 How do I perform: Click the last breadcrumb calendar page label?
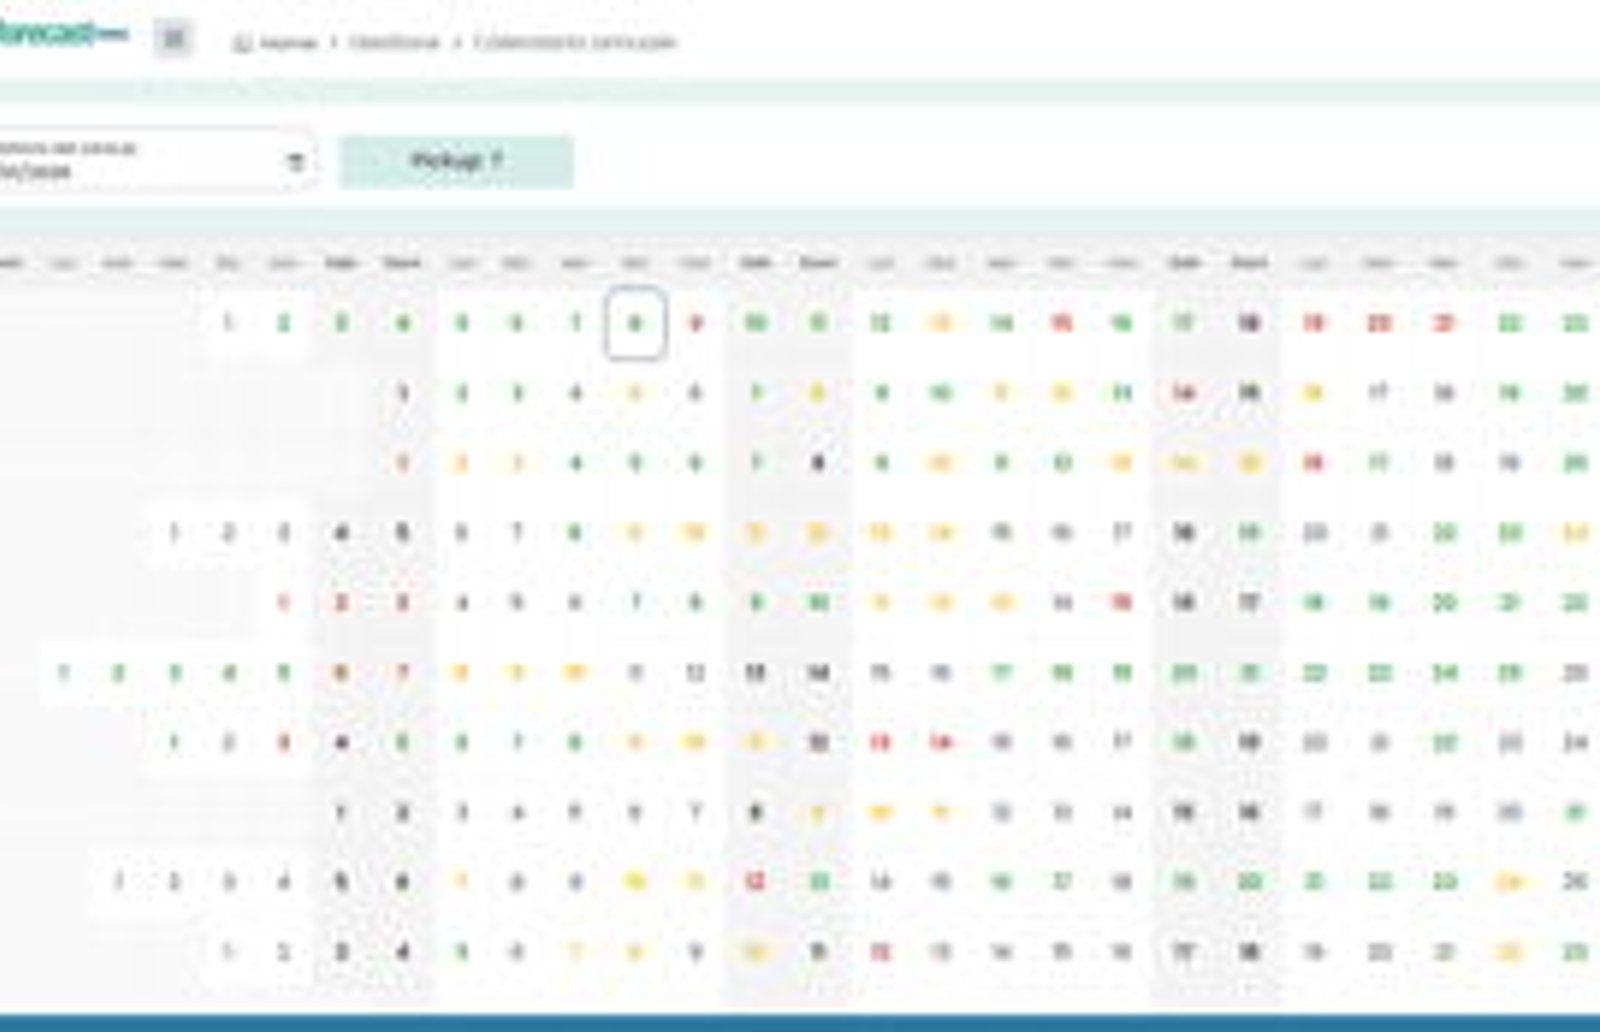point(575,42)
